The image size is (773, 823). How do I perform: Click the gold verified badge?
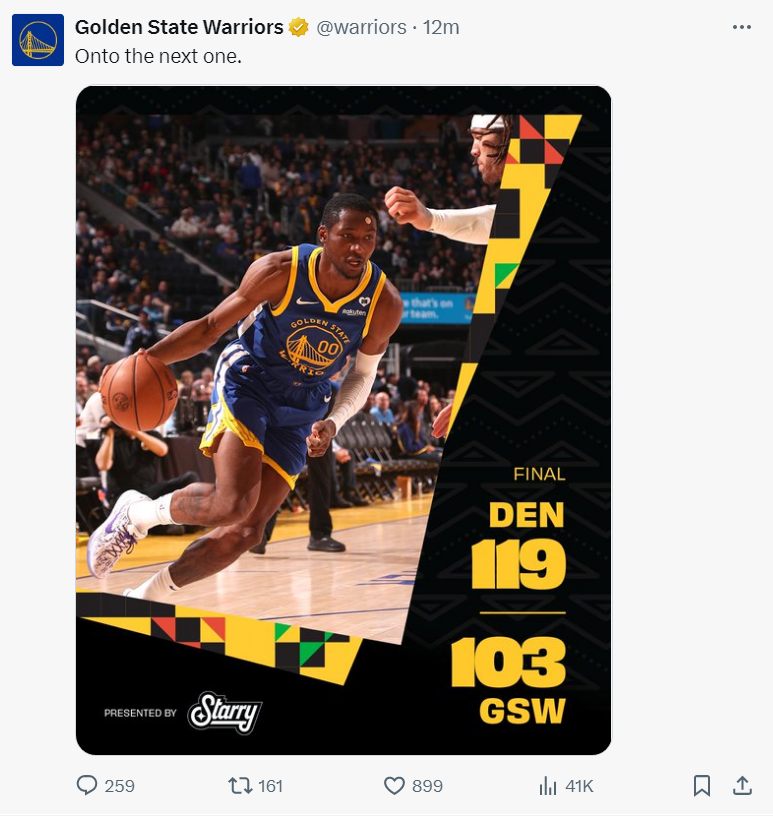click(299, 27)
